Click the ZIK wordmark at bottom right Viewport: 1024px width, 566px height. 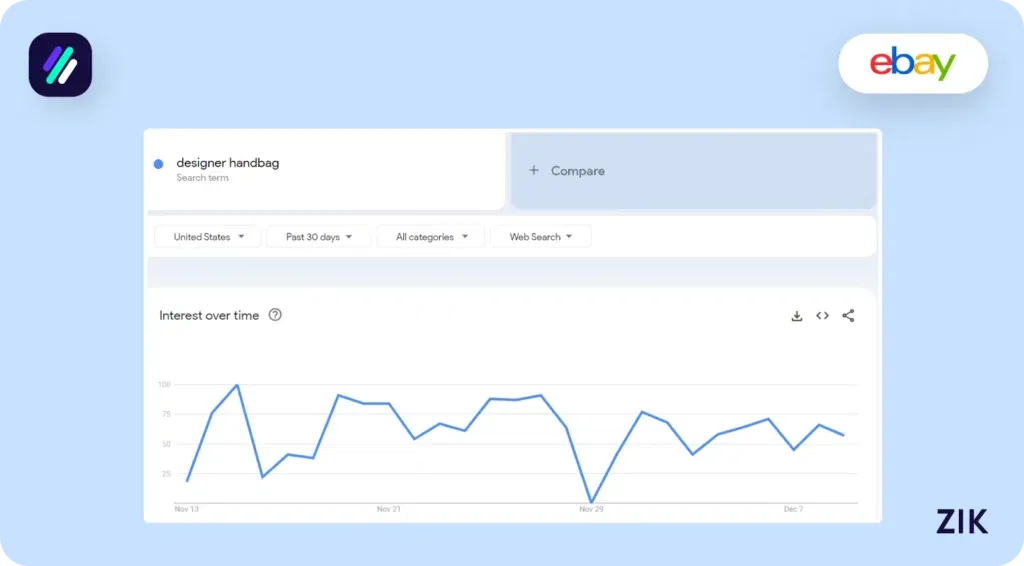(x=961, y=521)
